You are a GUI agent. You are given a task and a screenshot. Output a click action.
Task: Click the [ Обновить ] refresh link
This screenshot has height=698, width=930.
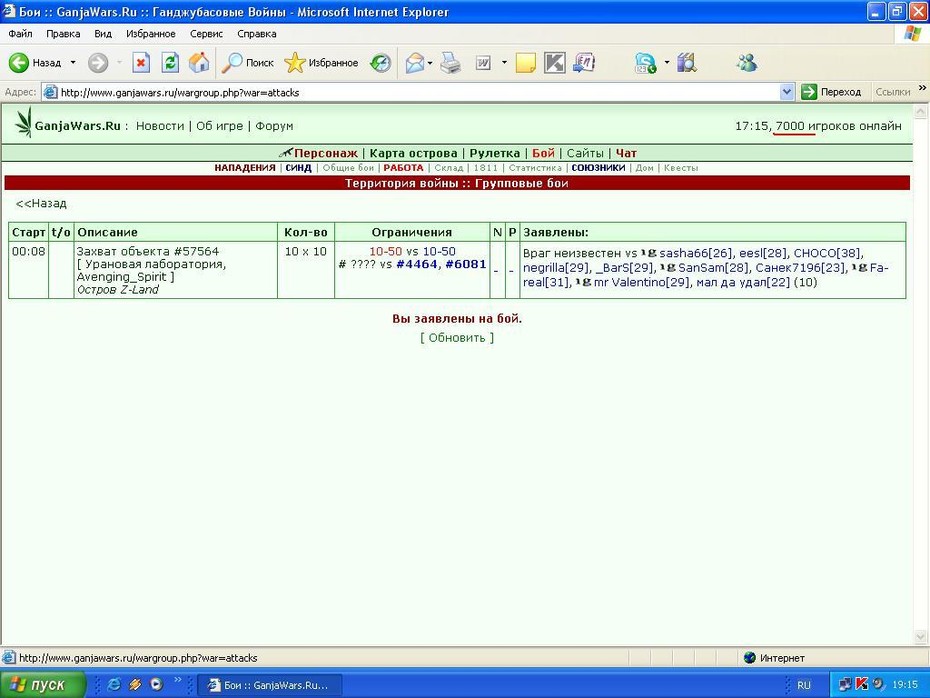coord(457,337)
